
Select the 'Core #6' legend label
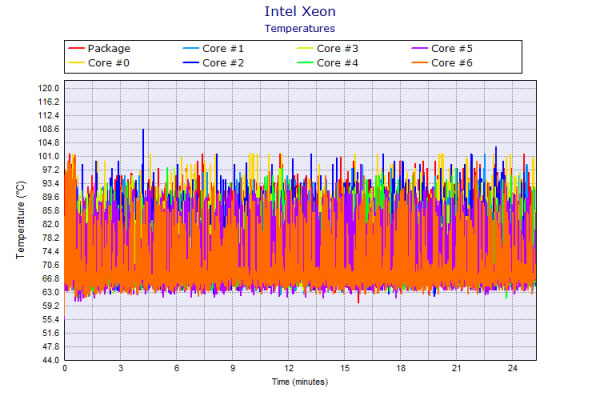pos(452,63)
